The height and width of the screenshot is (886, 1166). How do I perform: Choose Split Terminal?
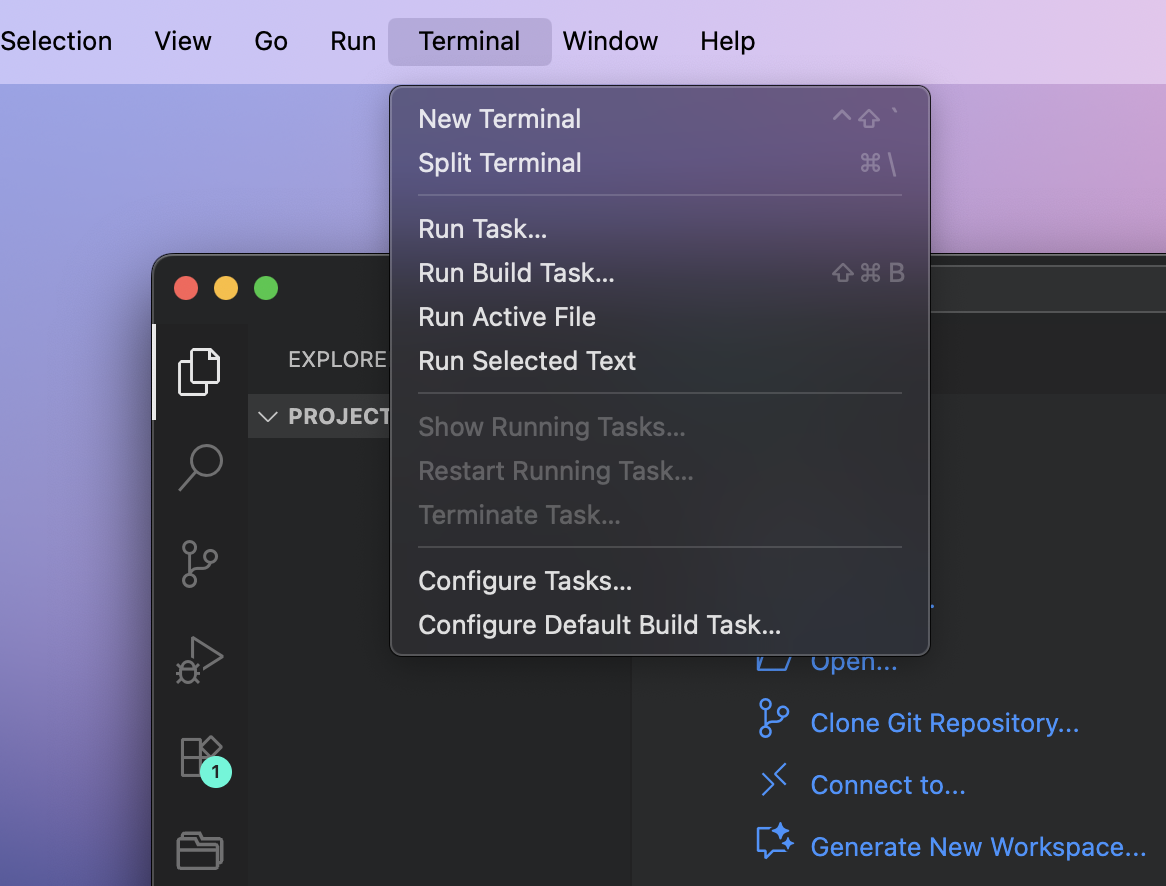[x=500, y=162]
